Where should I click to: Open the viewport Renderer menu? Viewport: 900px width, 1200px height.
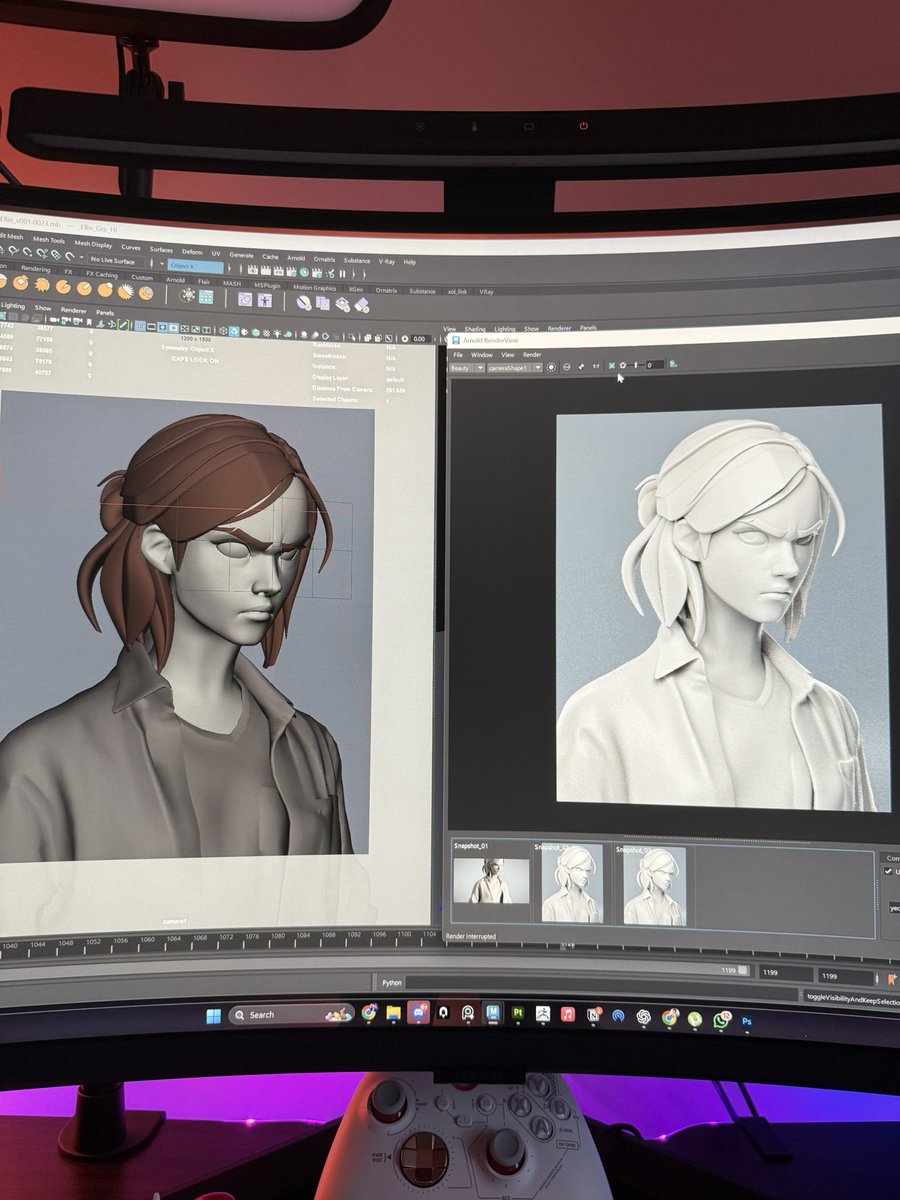click(x=73, y=310)
